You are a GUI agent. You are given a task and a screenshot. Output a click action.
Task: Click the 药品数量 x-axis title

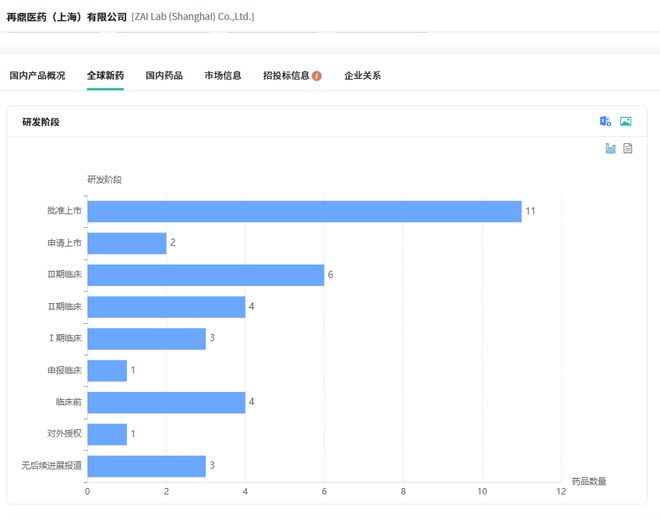[x=589, y=481]
